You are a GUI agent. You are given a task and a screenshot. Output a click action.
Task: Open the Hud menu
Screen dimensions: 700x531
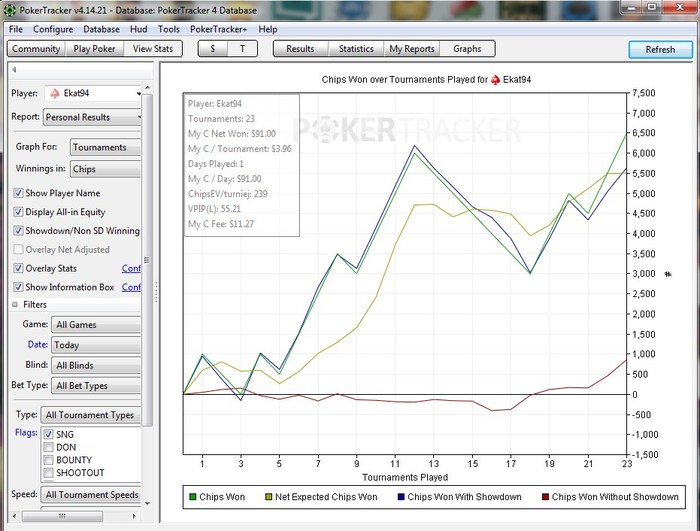coord(138,29)
